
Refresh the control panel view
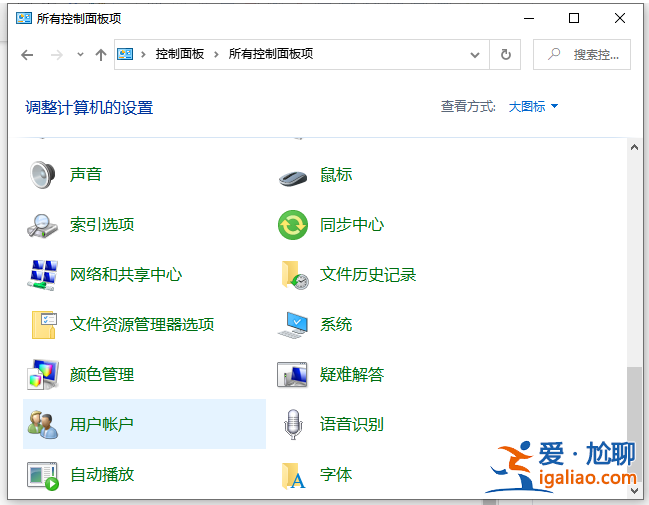[x=505, y=55]
